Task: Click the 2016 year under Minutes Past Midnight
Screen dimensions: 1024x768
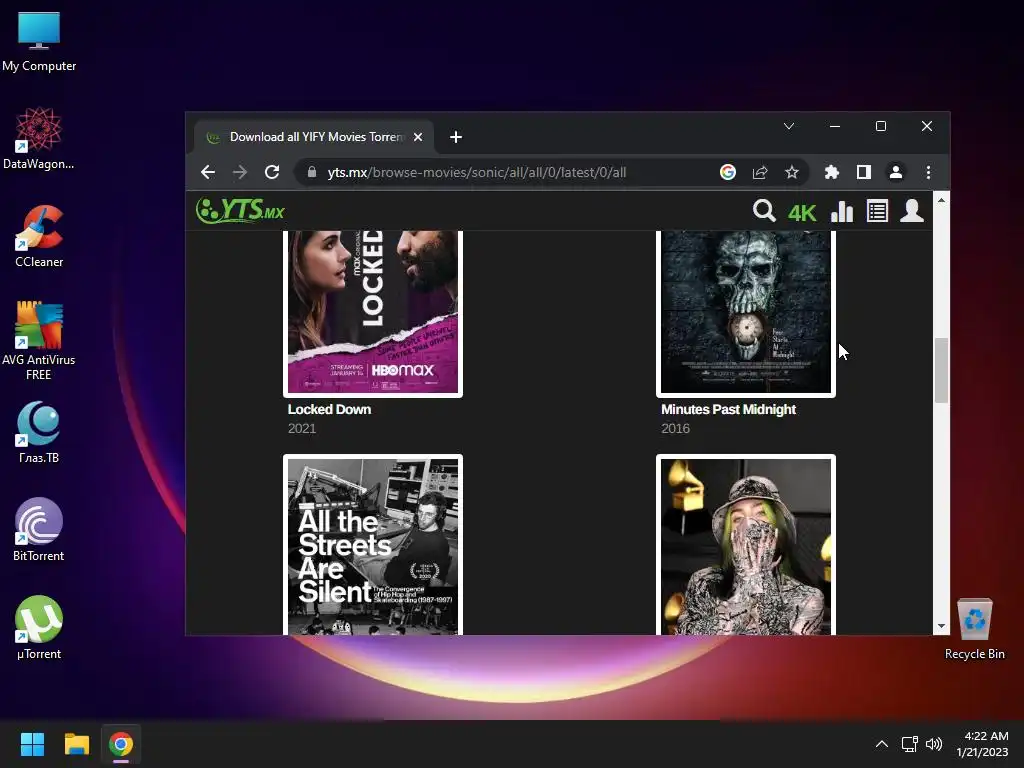Action: tap(675, 428)
